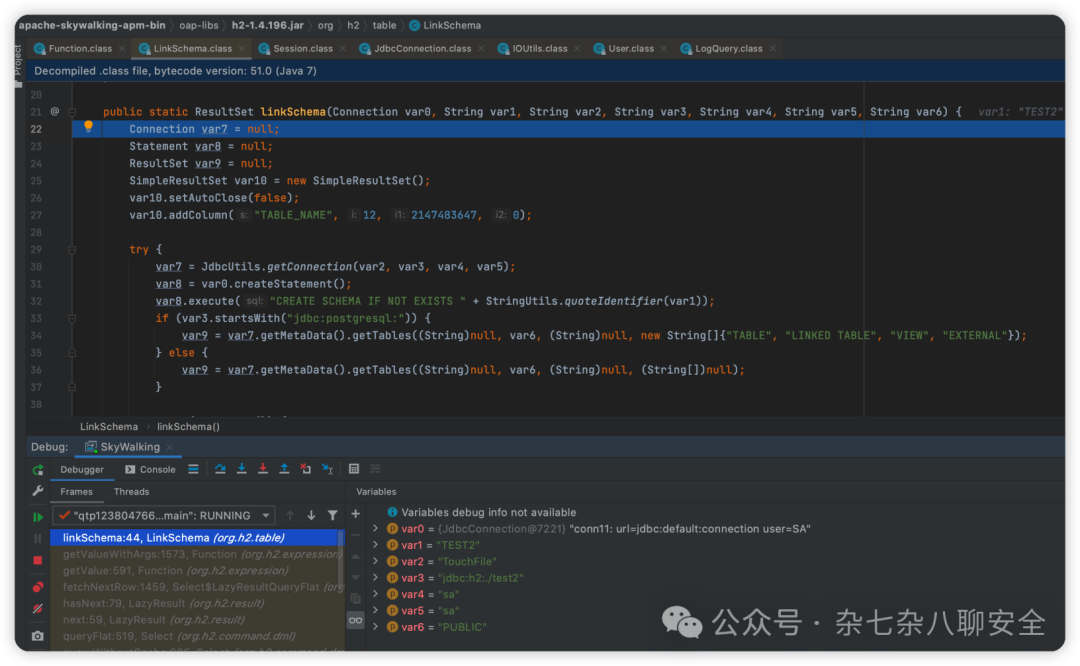The image size is (1080, 666).
Task: Expand var3 jdbc:h2 variable
Action: point(375,578)
